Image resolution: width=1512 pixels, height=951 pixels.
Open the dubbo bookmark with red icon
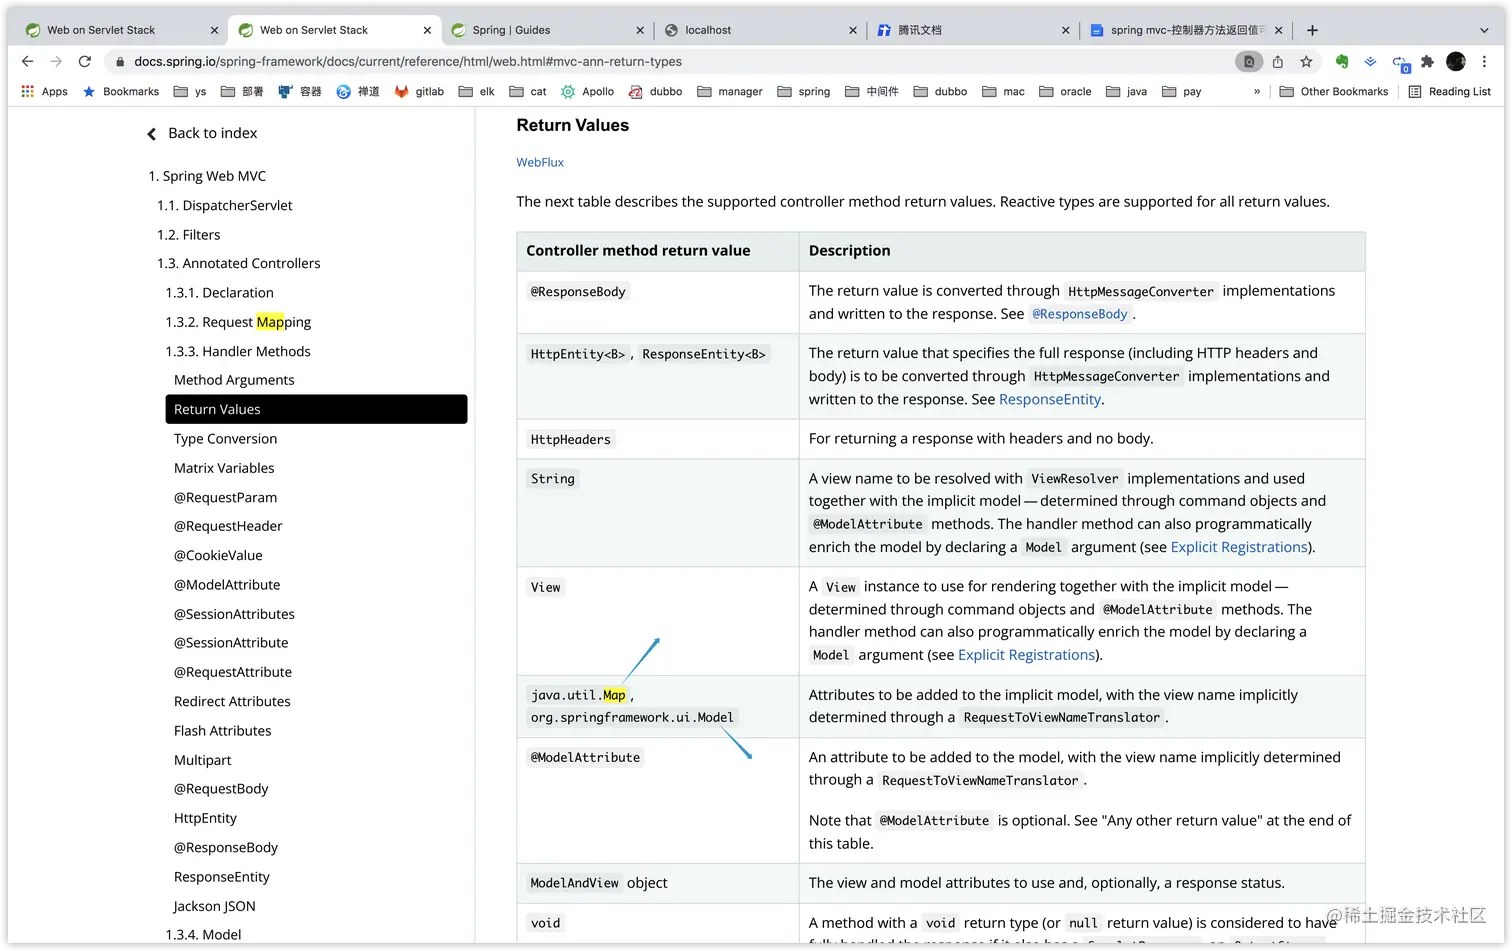click(x=655, y=91)
